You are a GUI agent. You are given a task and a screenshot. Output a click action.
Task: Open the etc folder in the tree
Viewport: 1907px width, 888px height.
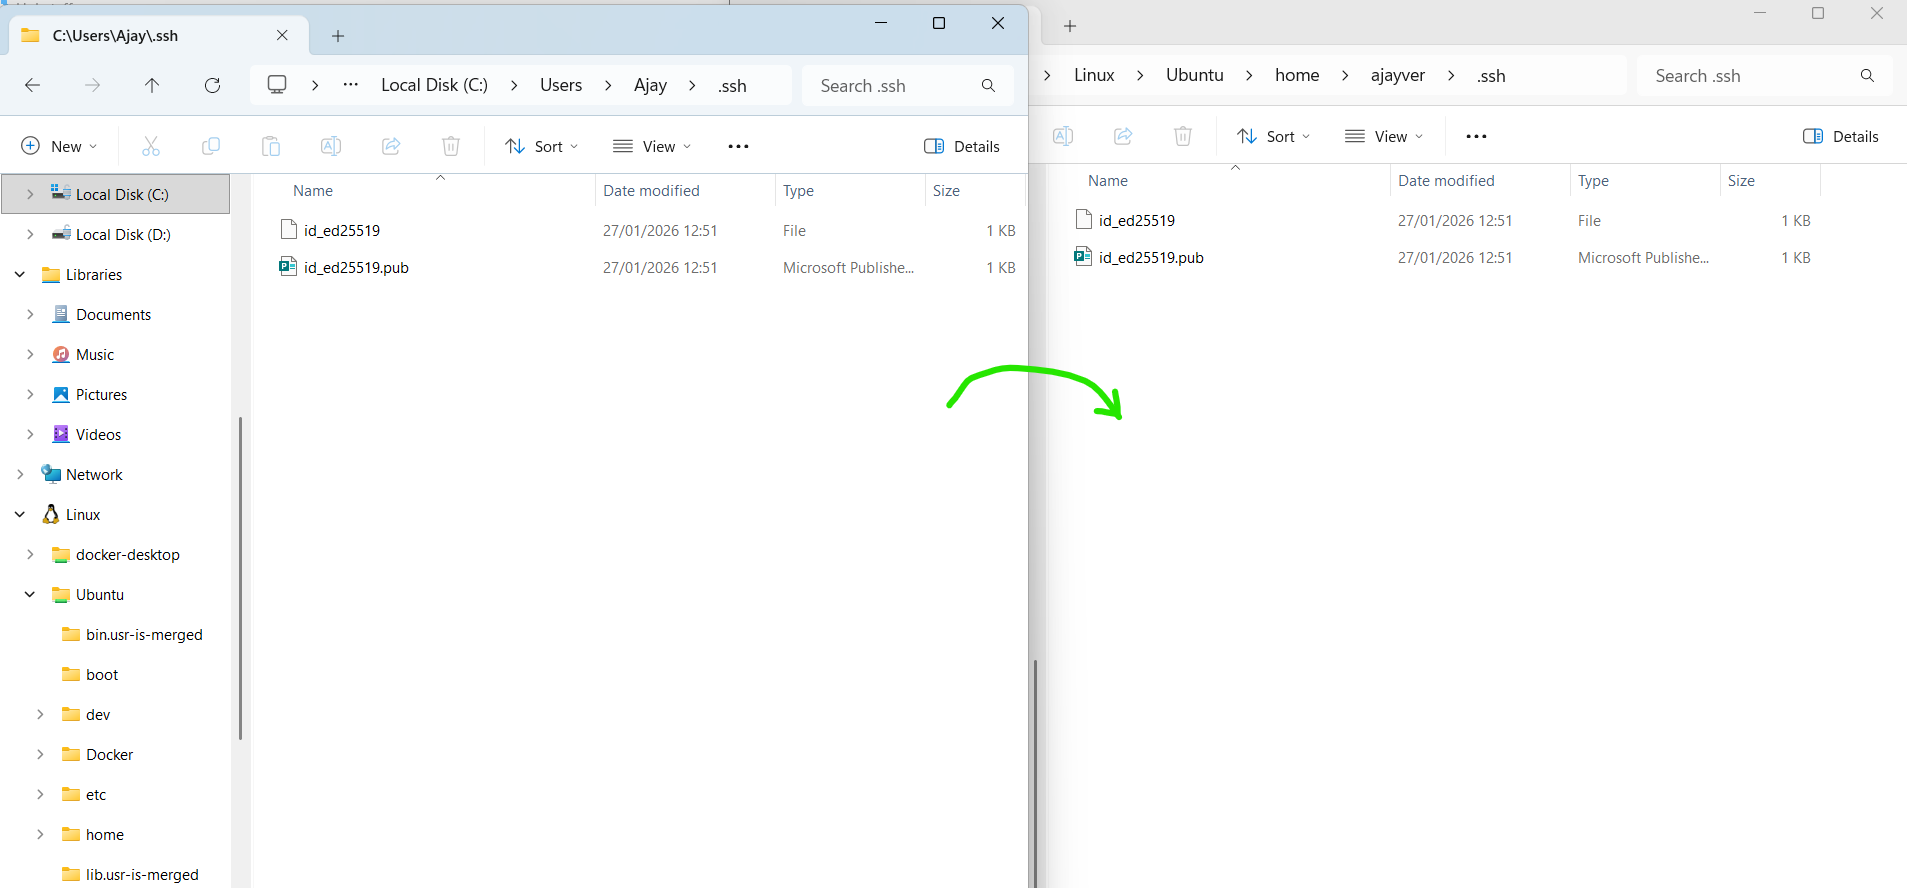click(96, 794)
